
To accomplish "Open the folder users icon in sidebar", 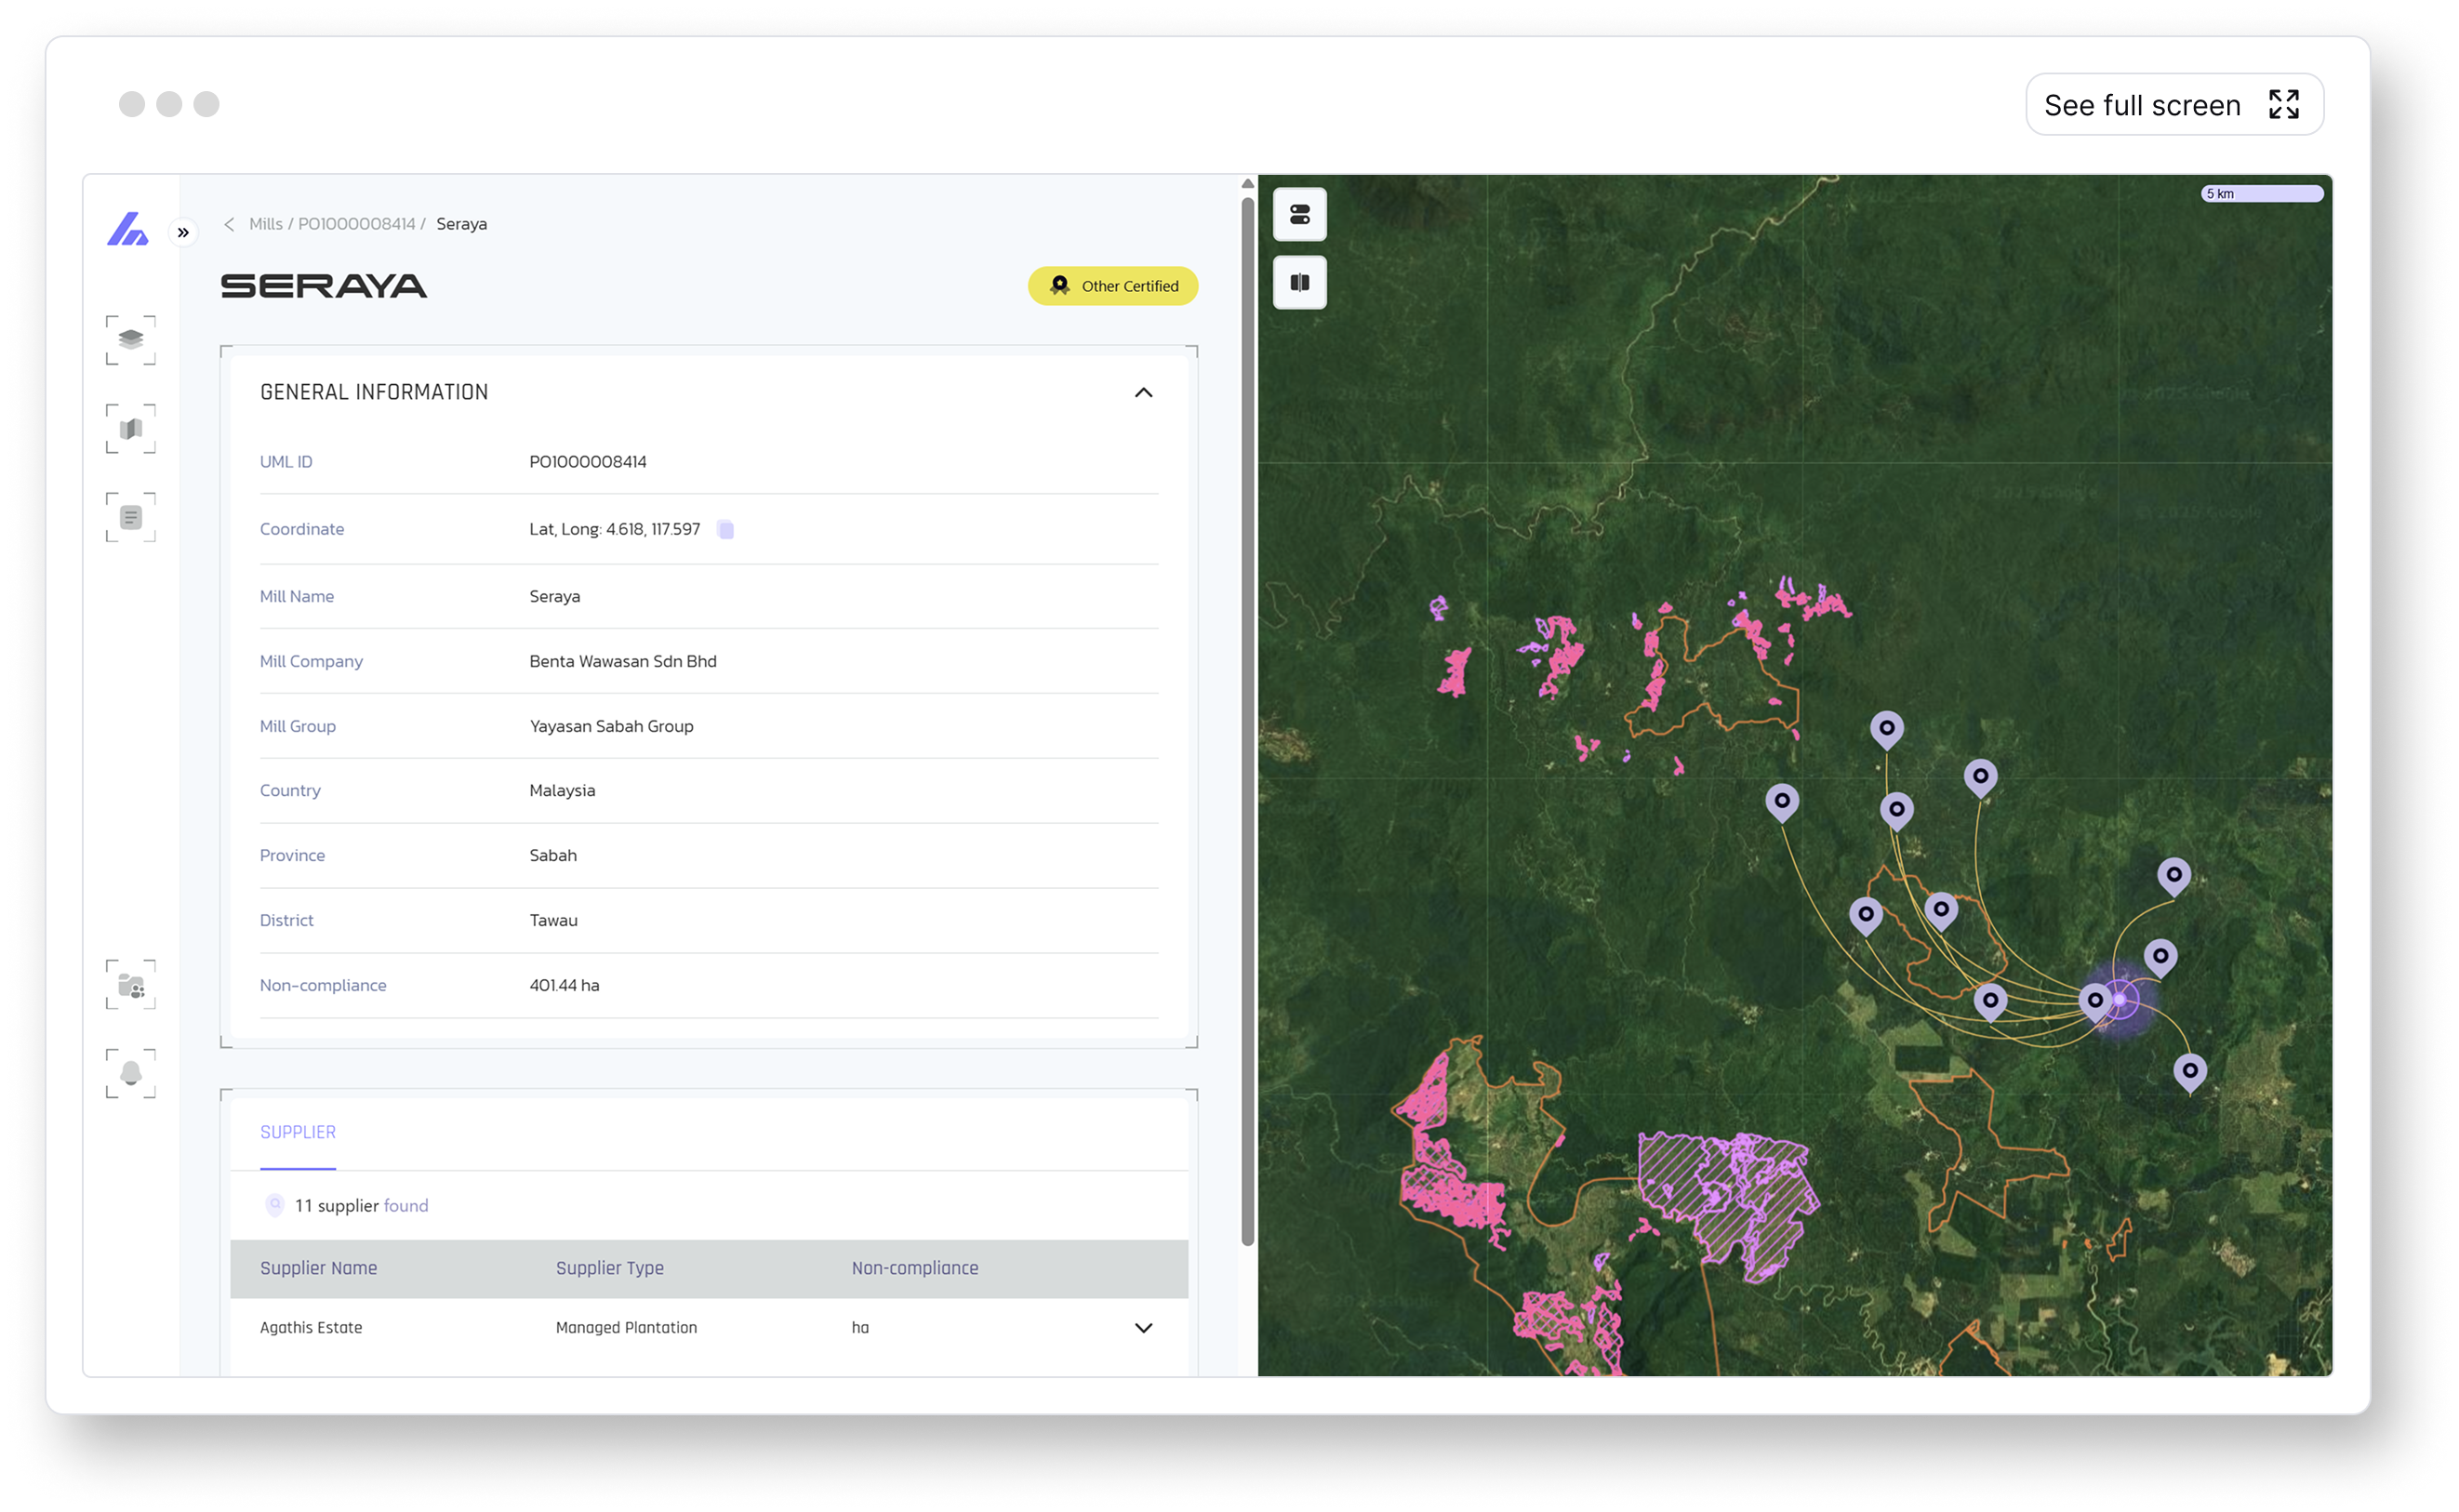I will [131, 986].
